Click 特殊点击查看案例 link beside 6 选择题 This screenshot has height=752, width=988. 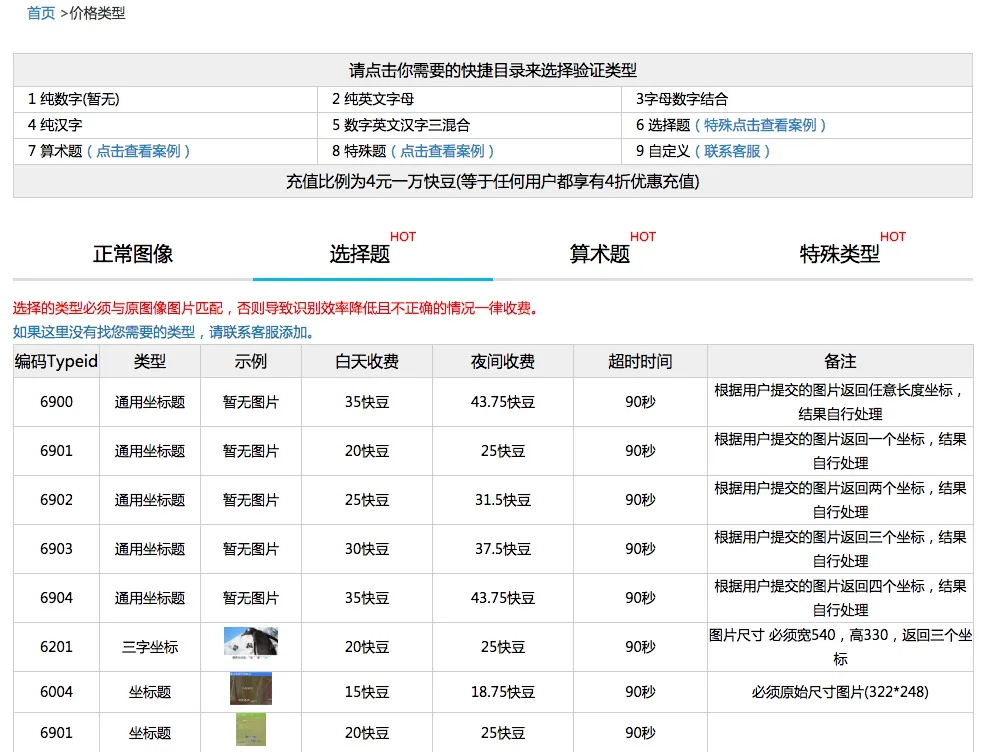(766, 125)
